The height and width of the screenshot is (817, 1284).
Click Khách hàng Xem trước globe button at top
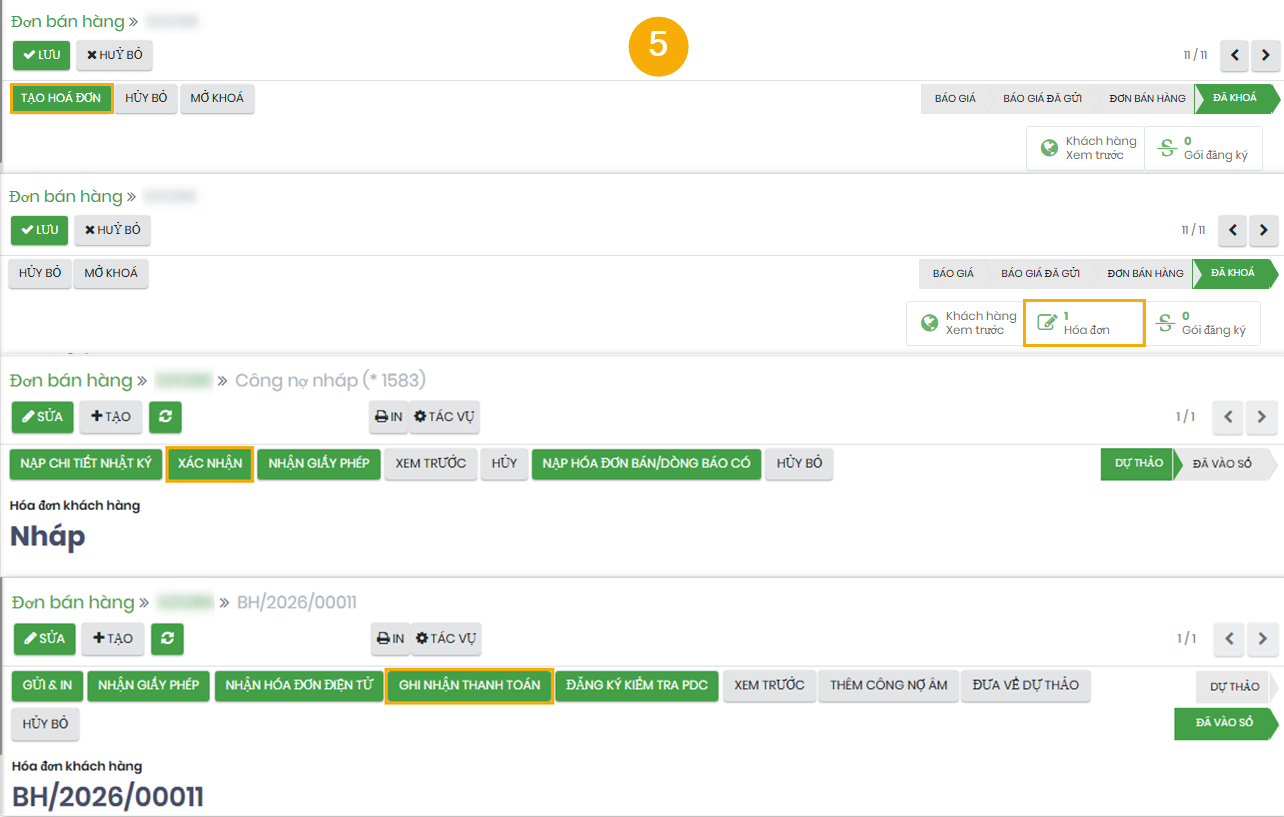click(1087, 148)
